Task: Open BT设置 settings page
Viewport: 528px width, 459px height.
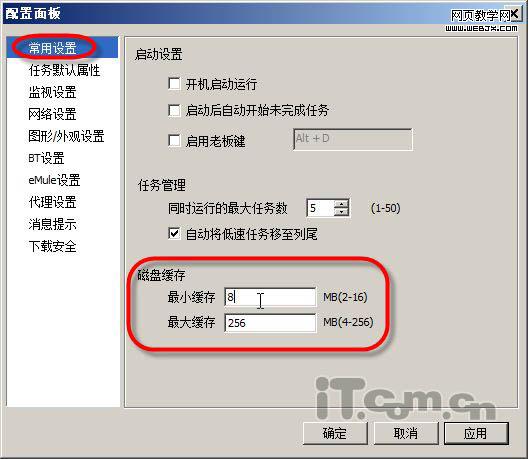Action: pos(46,158)
